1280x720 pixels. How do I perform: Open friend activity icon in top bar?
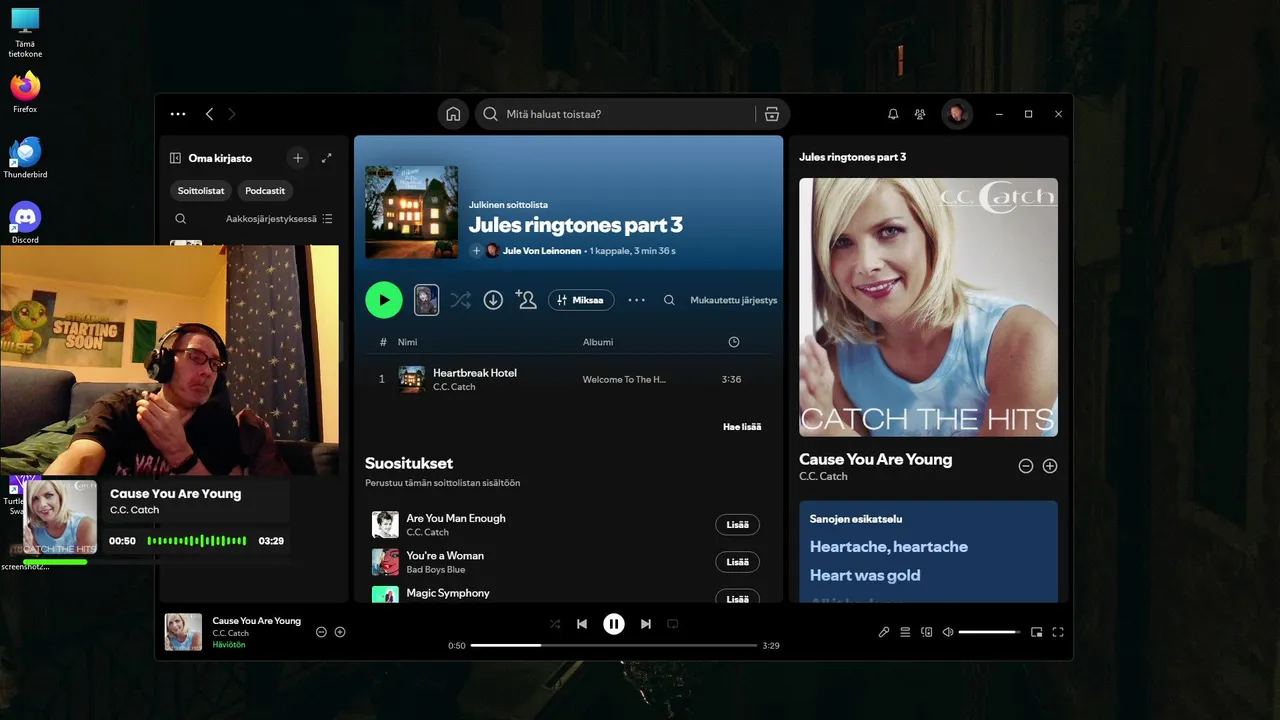[920, 114]
